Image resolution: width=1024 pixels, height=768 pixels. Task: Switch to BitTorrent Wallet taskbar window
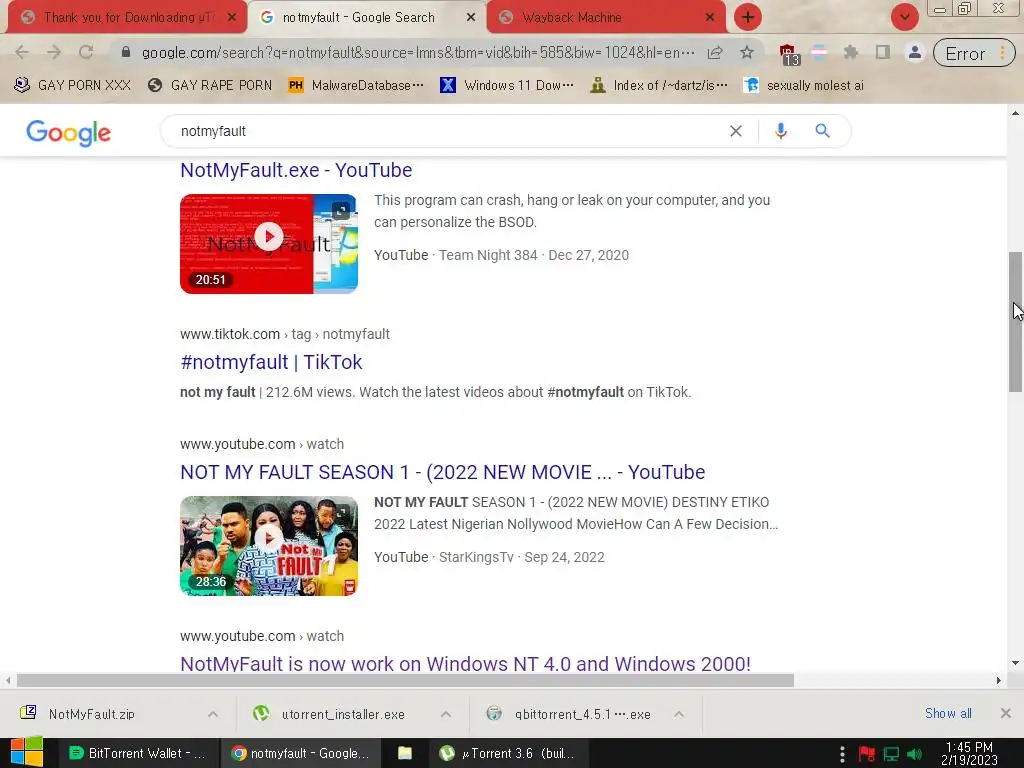tap(138, 753)
